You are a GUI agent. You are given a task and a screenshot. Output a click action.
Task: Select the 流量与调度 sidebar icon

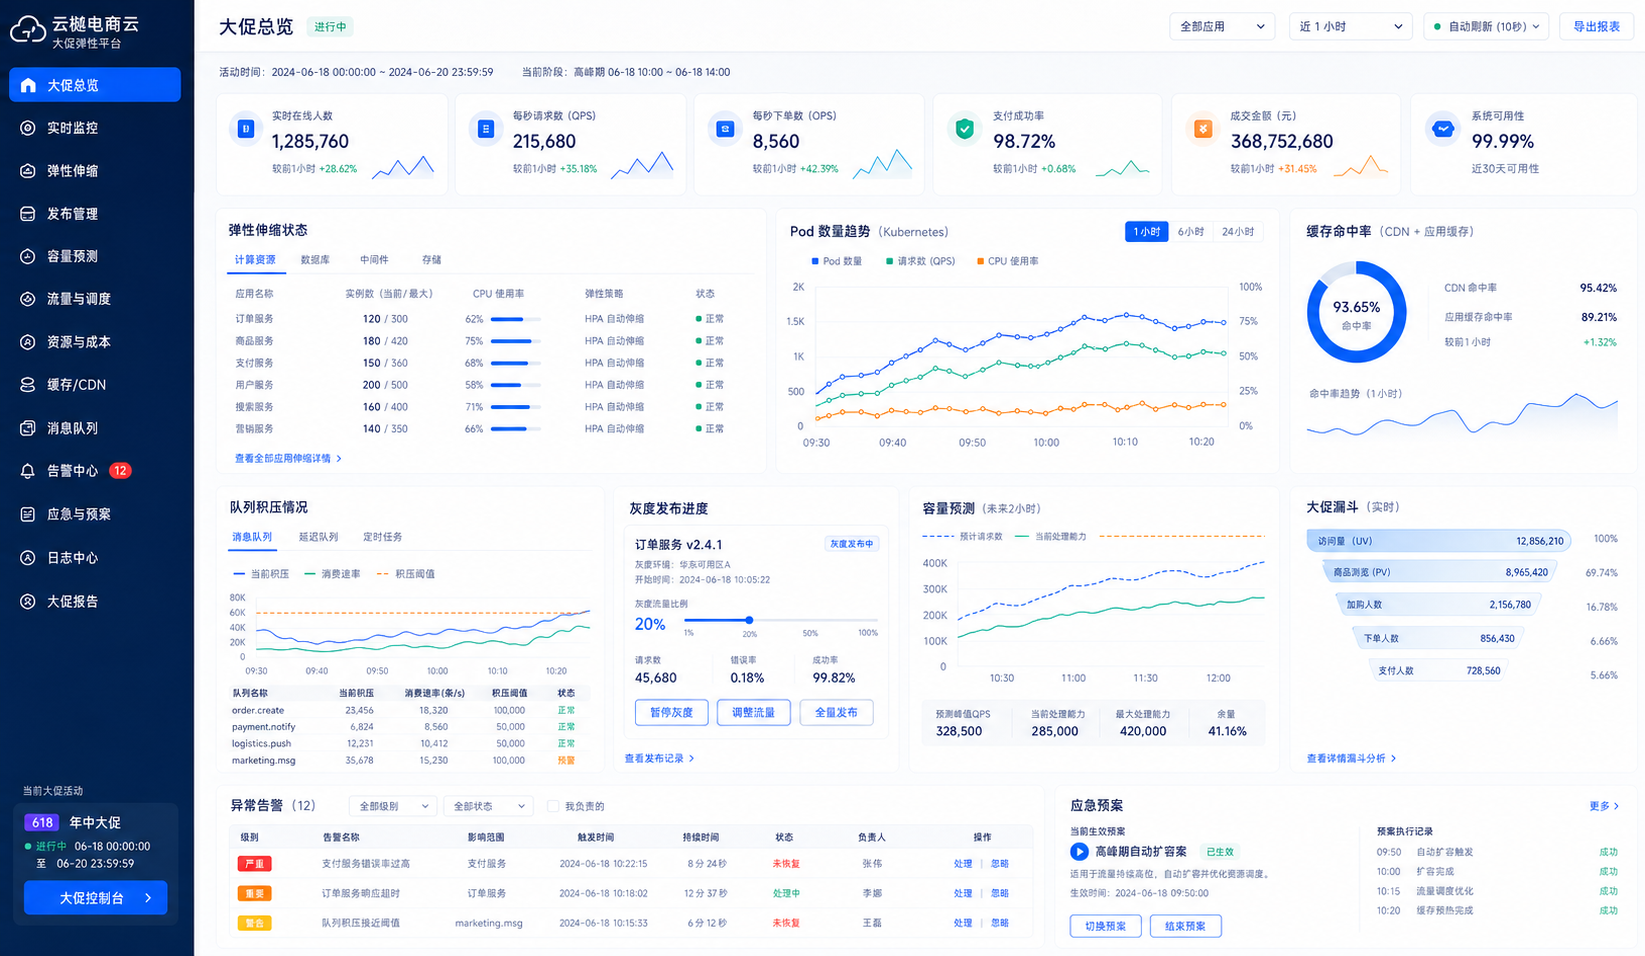[28, 299]
